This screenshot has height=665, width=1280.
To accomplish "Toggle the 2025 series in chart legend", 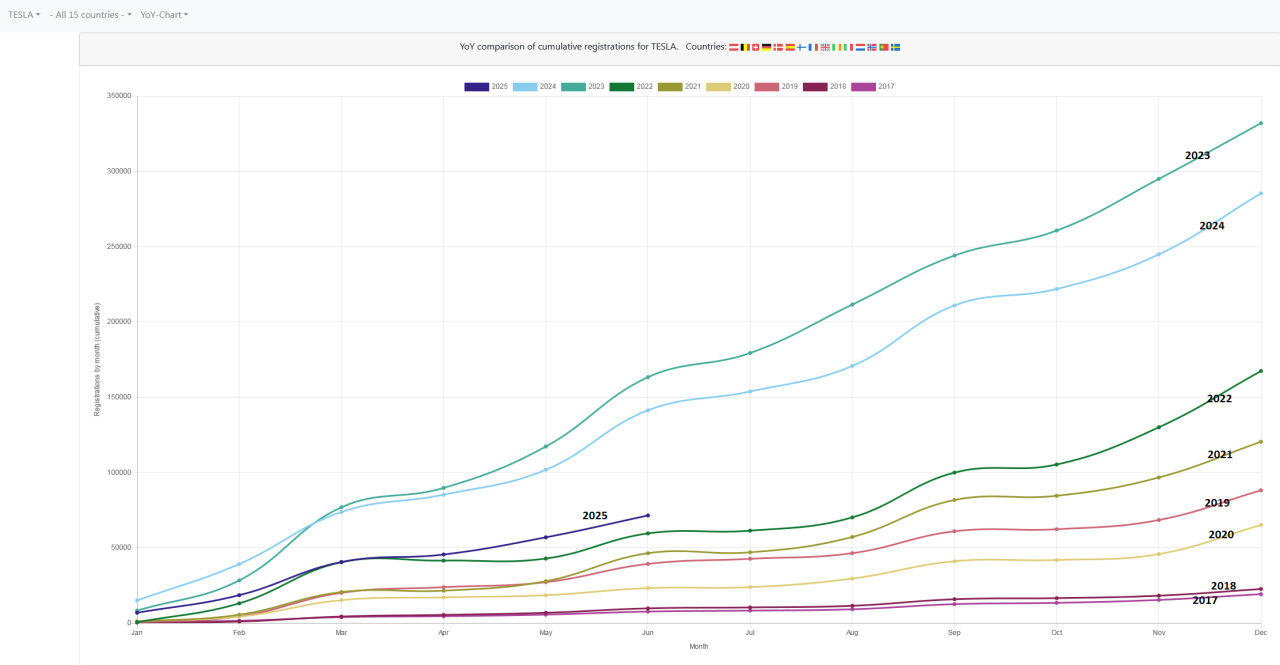I will pos(486,87).
